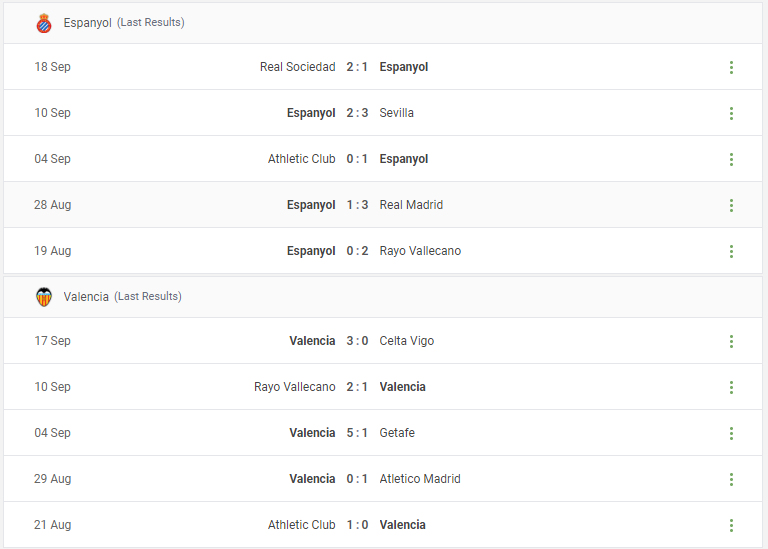768x549 pixels.
Task: Open options menu for Real Sociedad vs Espanyol
Action: [731, 68]
